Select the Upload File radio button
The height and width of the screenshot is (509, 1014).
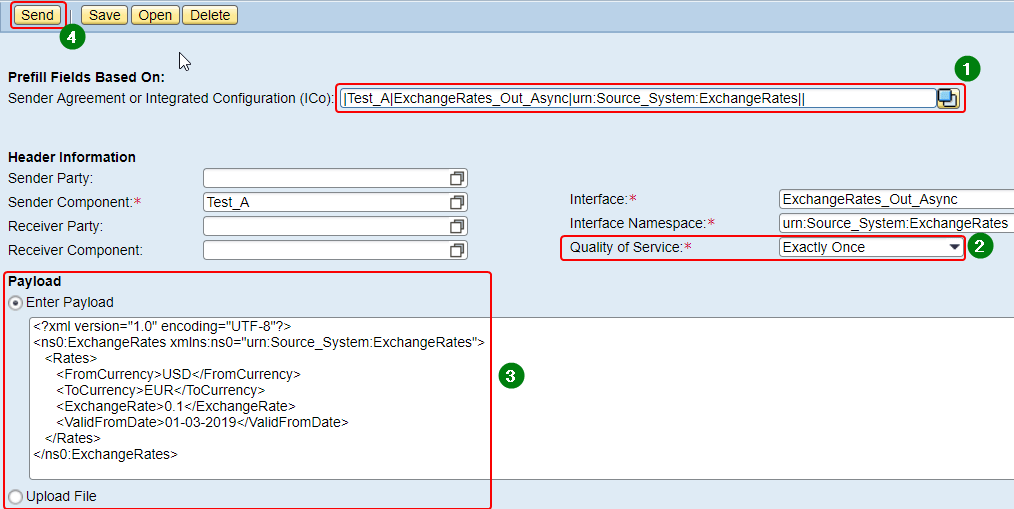[15, 497]
